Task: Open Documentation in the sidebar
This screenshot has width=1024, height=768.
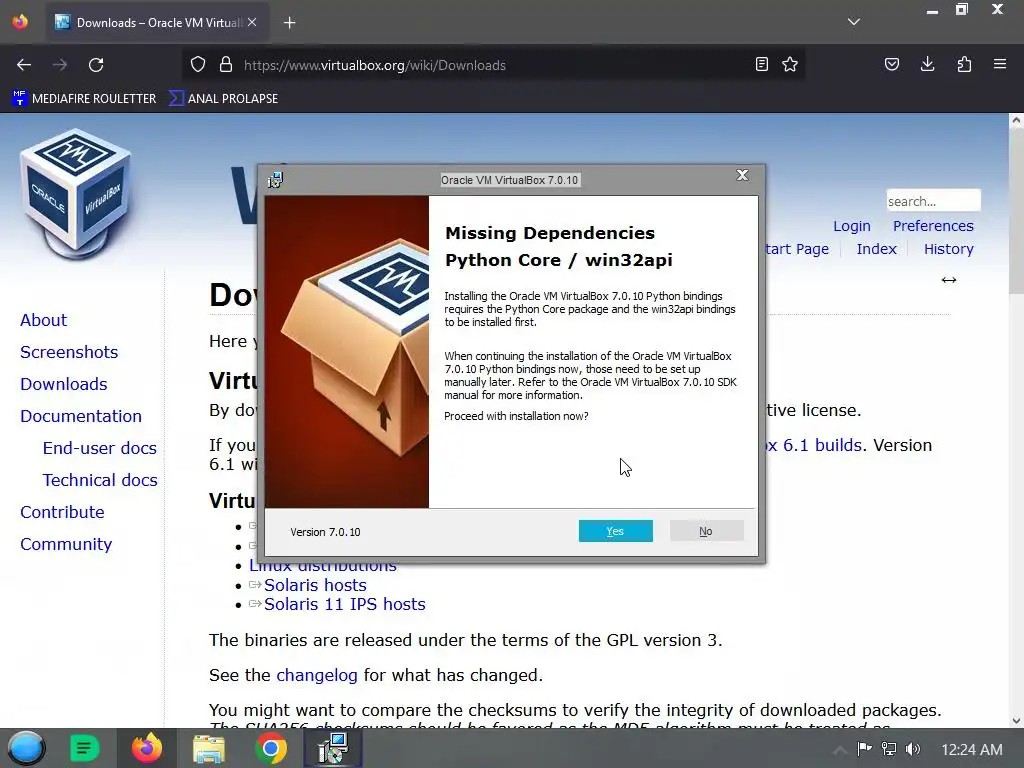Action: click(x=80, y=416)
